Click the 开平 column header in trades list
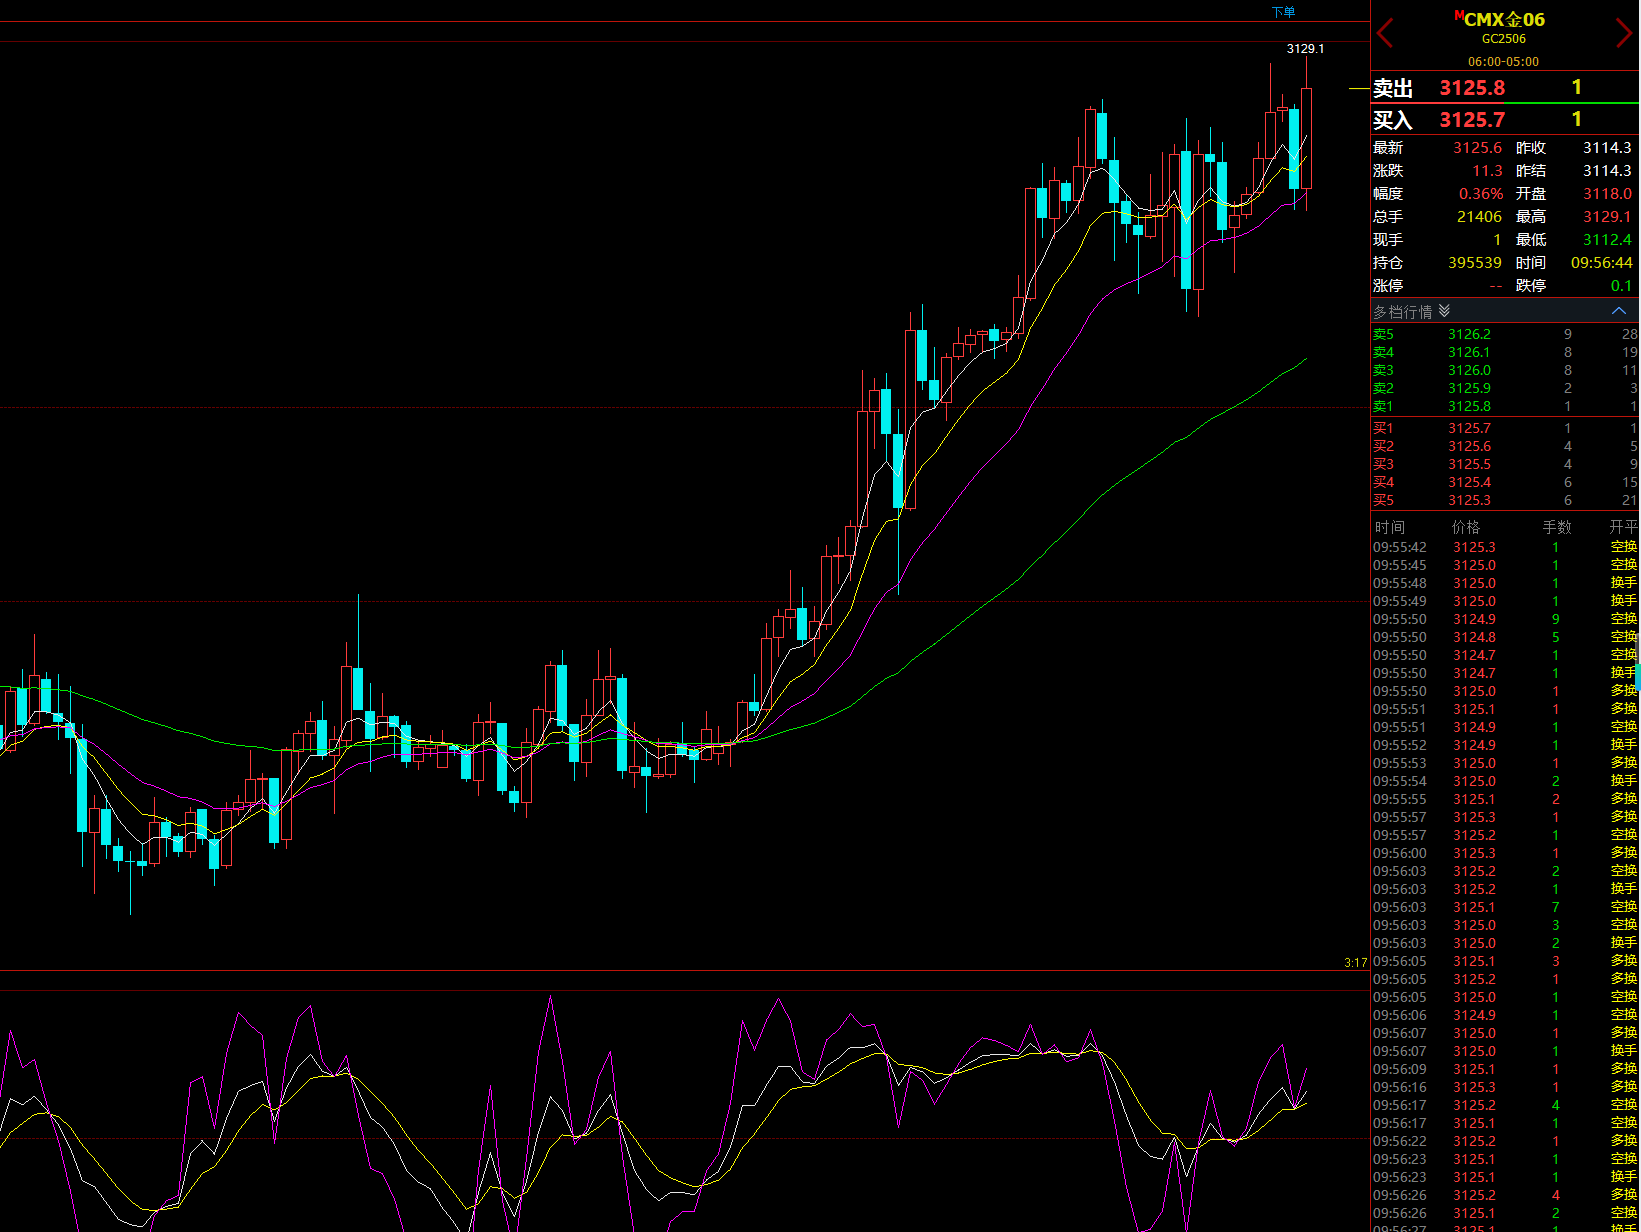The width and height of the screenshot is (1641, 1232). pos(1623,527)
